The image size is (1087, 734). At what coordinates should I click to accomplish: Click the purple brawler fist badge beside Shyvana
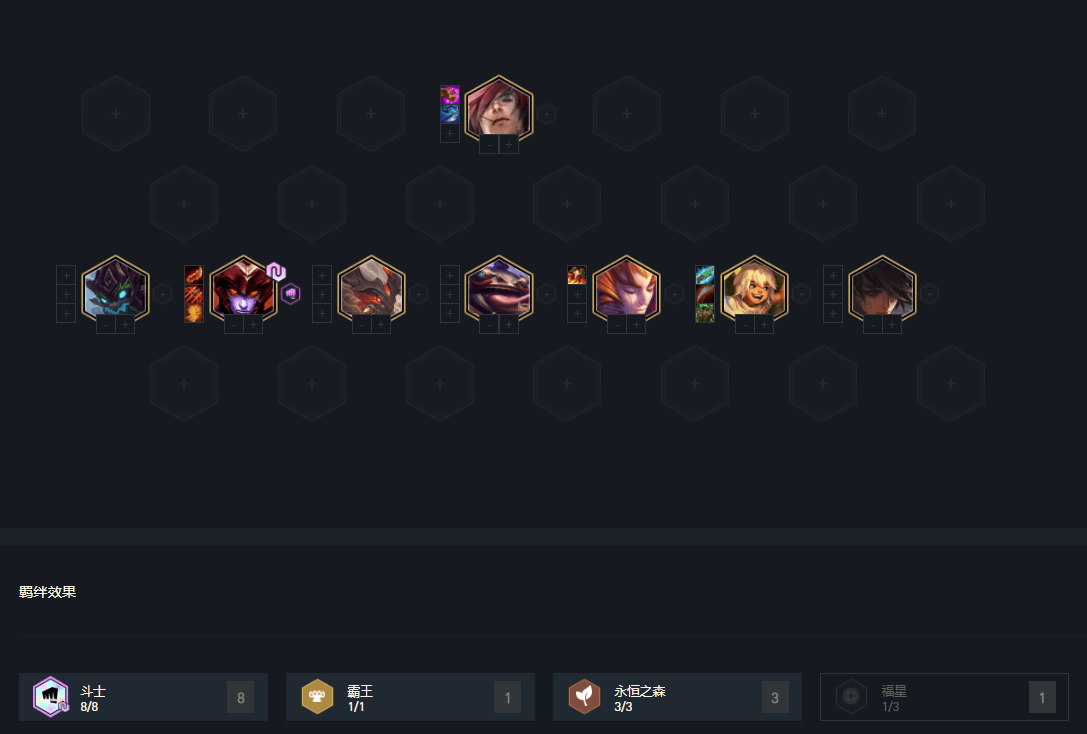click(291, 294)
